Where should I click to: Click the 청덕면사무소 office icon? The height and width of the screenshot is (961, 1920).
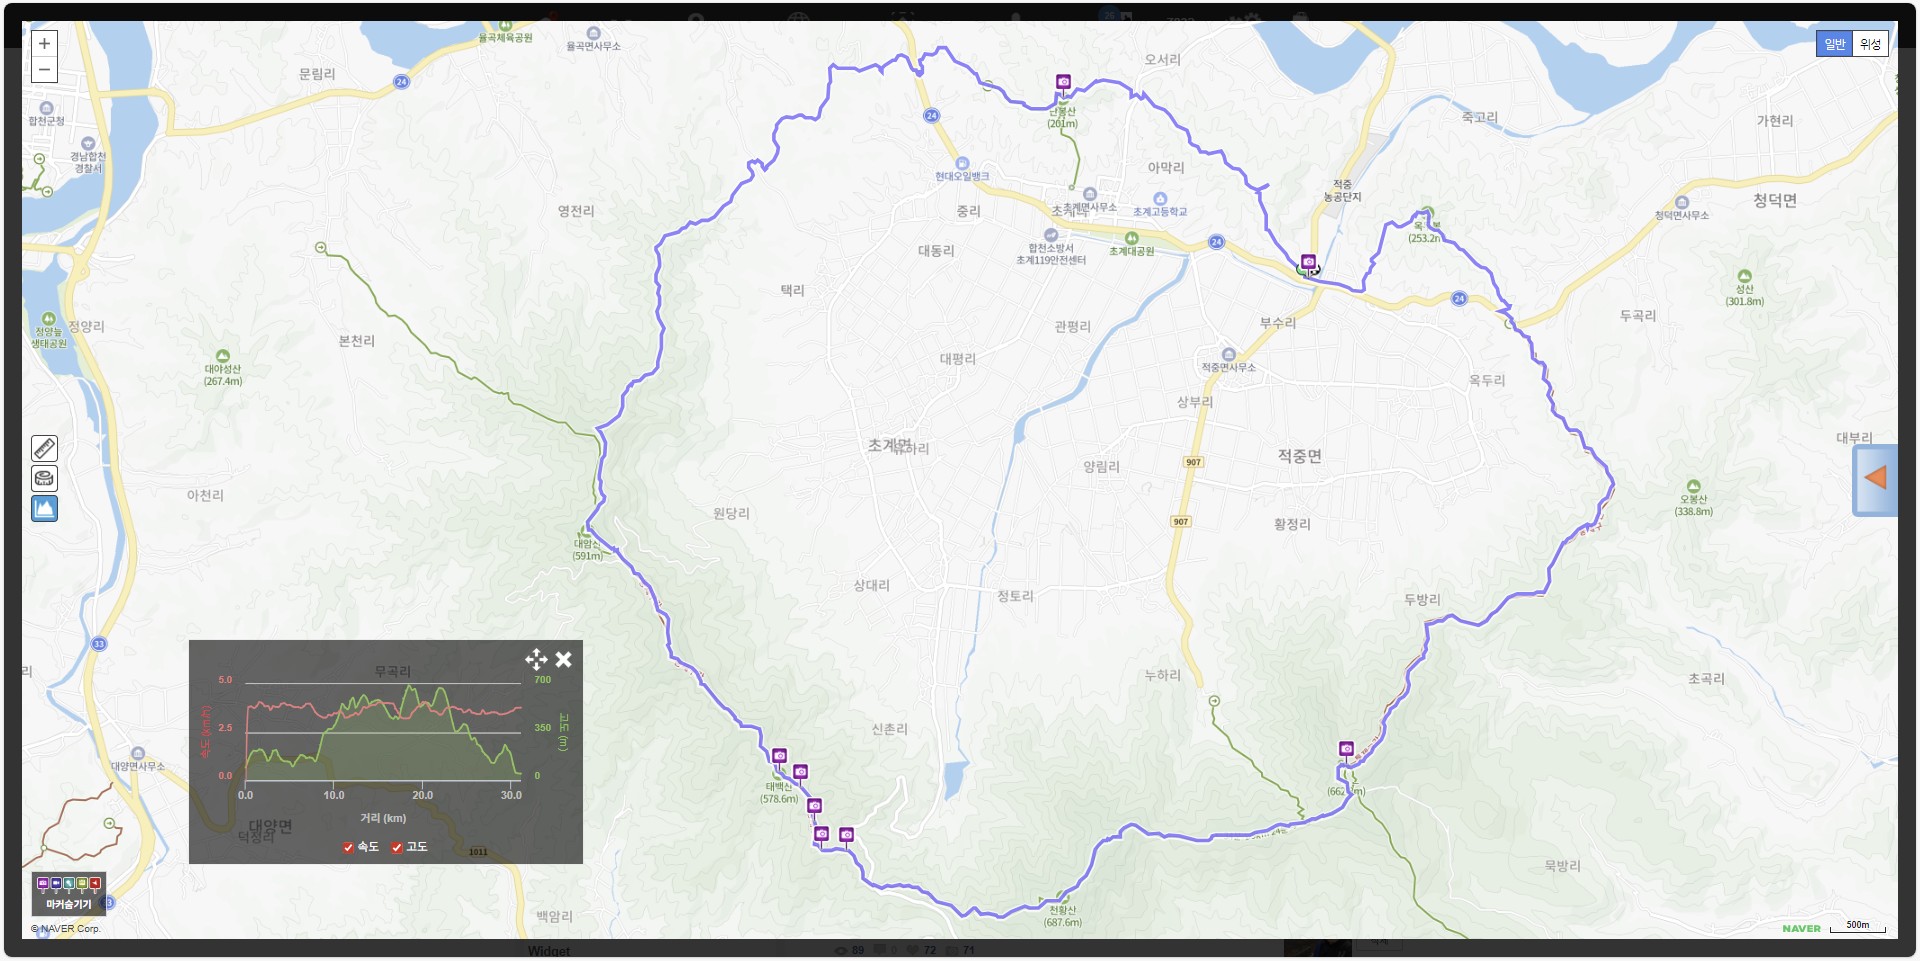1682,202
